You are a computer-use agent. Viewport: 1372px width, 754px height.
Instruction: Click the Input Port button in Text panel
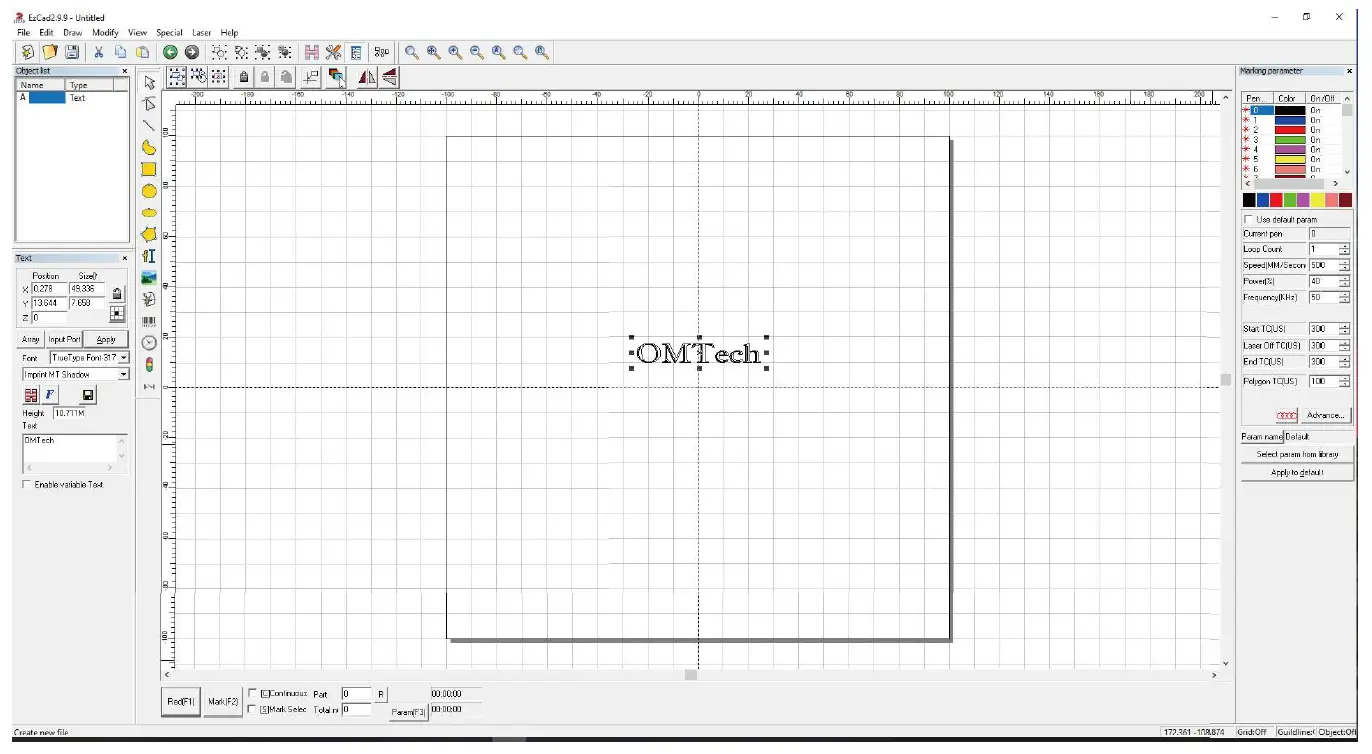coord(64,339)
